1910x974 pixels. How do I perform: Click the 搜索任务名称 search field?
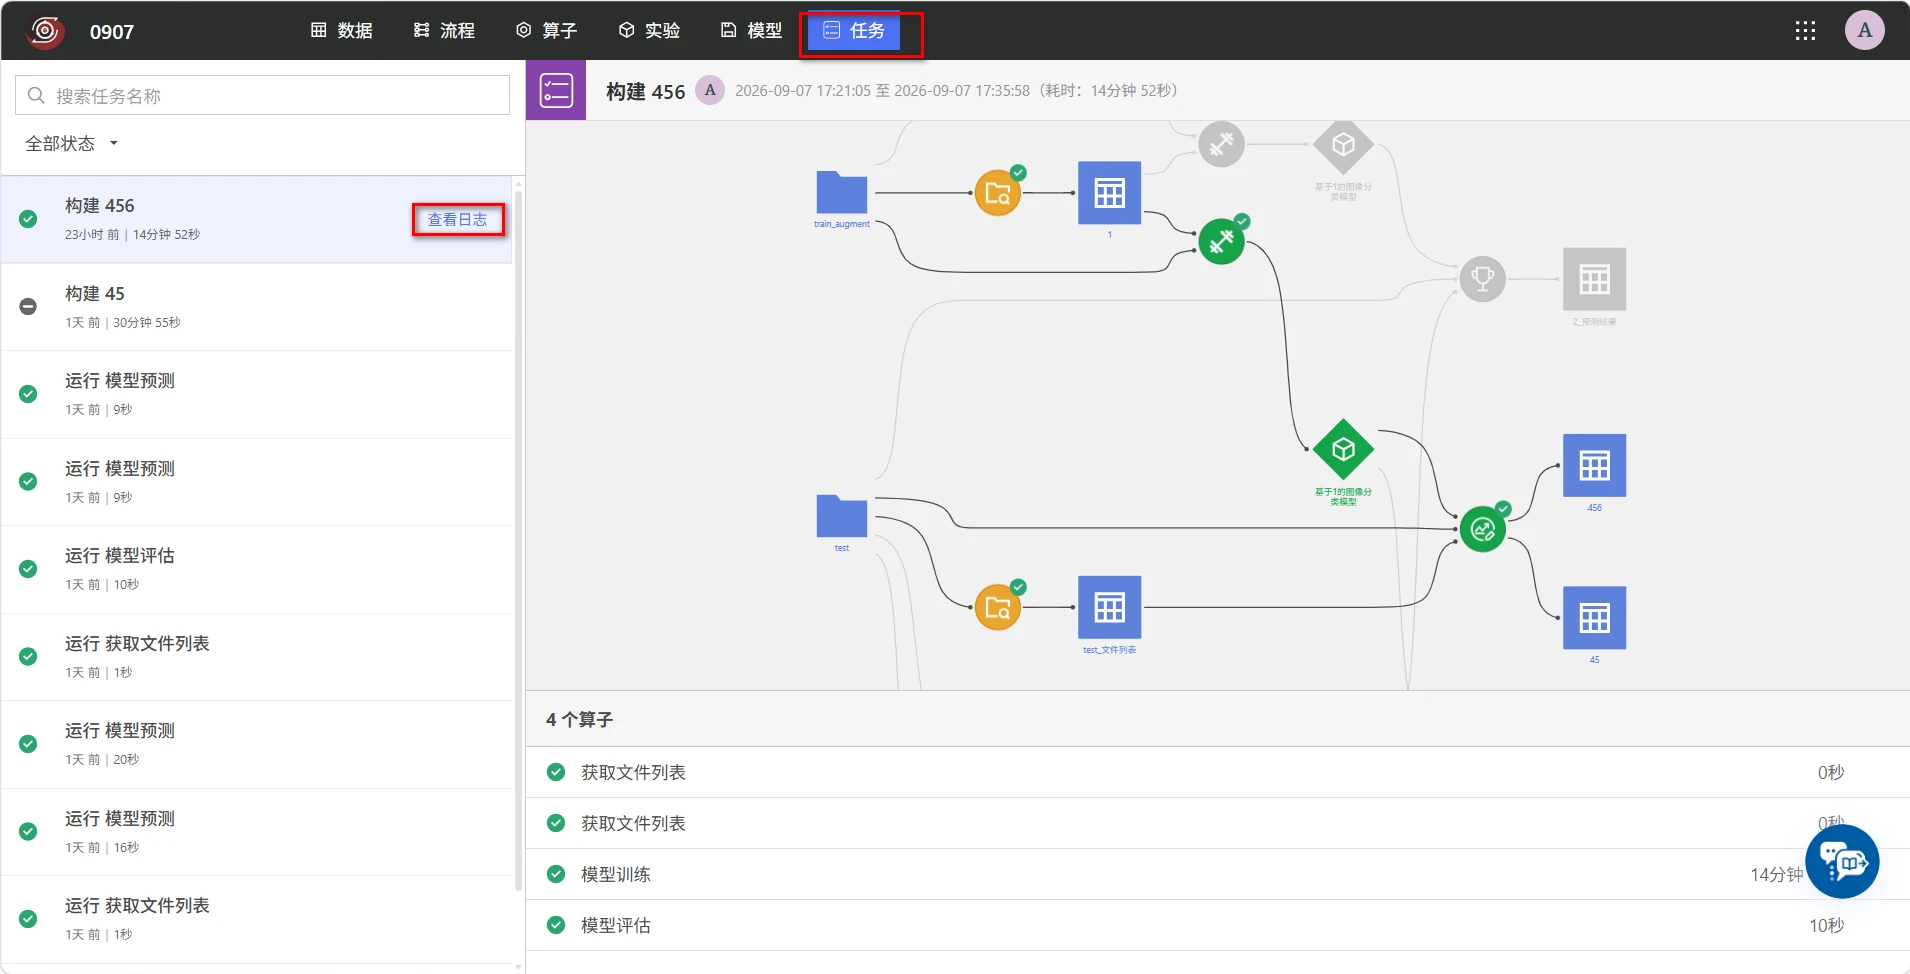coord(262,95)
